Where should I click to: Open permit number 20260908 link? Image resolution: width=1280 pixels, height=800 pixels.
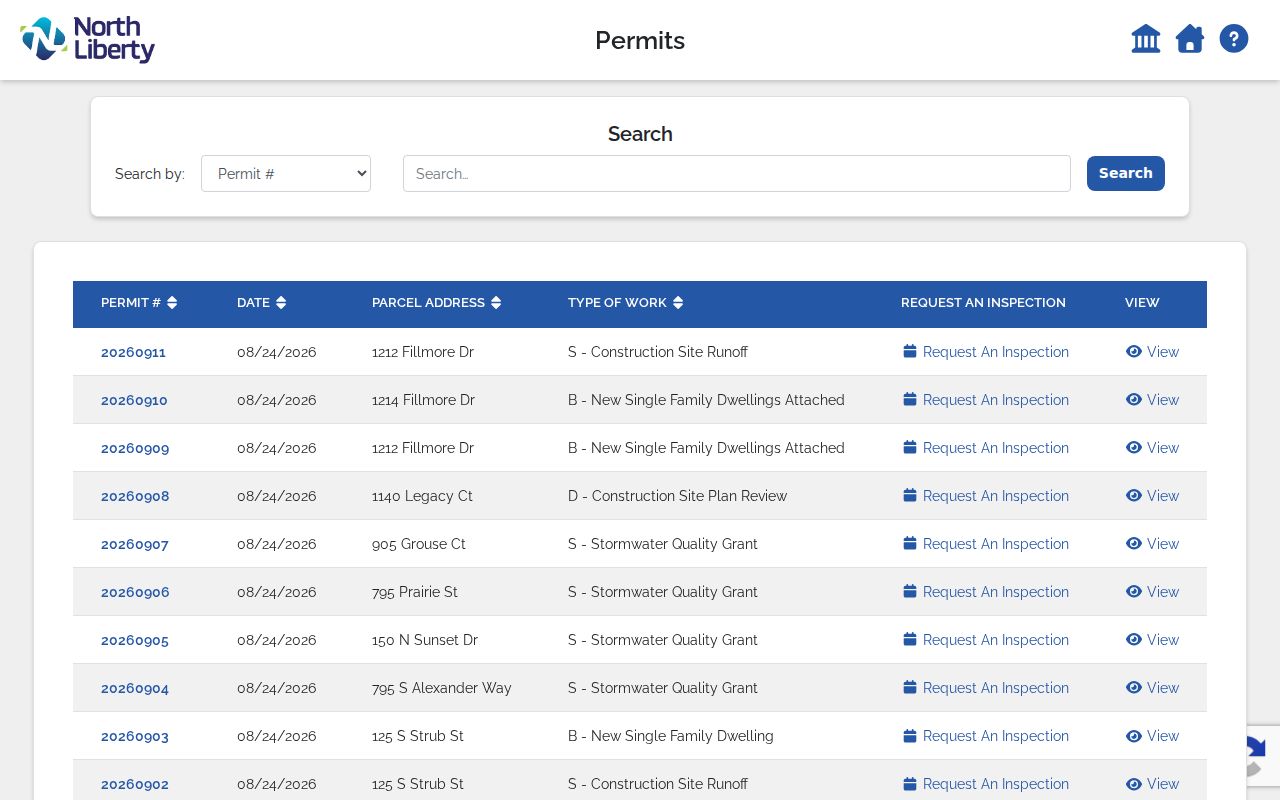tap(135, 496)
